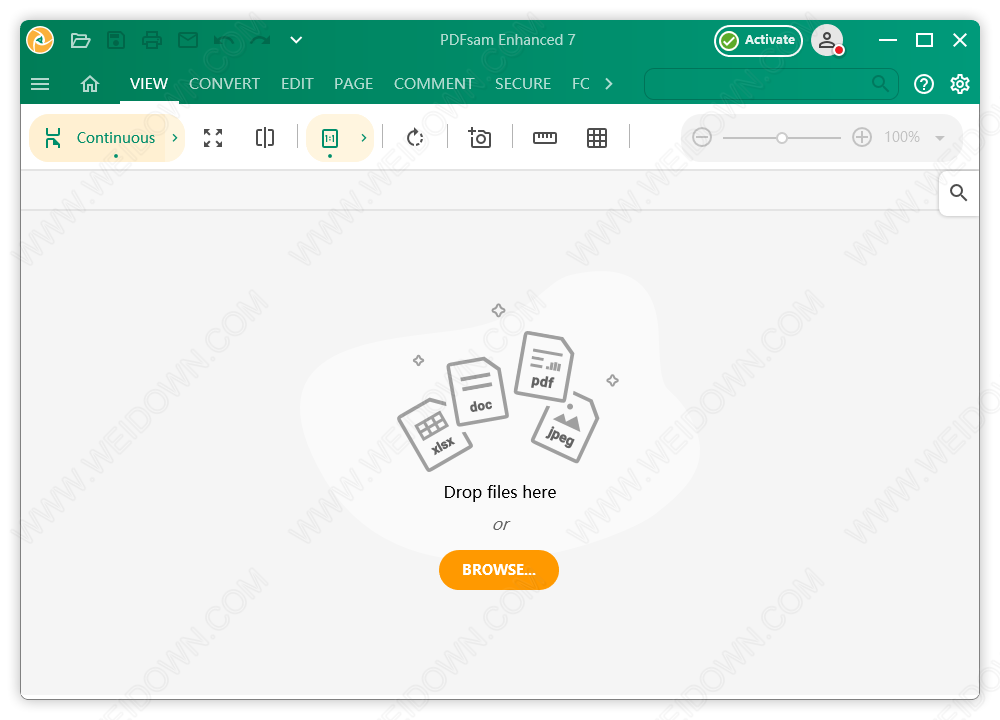Image resolution: width=1000 pixels, height=720 pixels.
Task: Click the PDFsam application logo
Action: [40, 40]
